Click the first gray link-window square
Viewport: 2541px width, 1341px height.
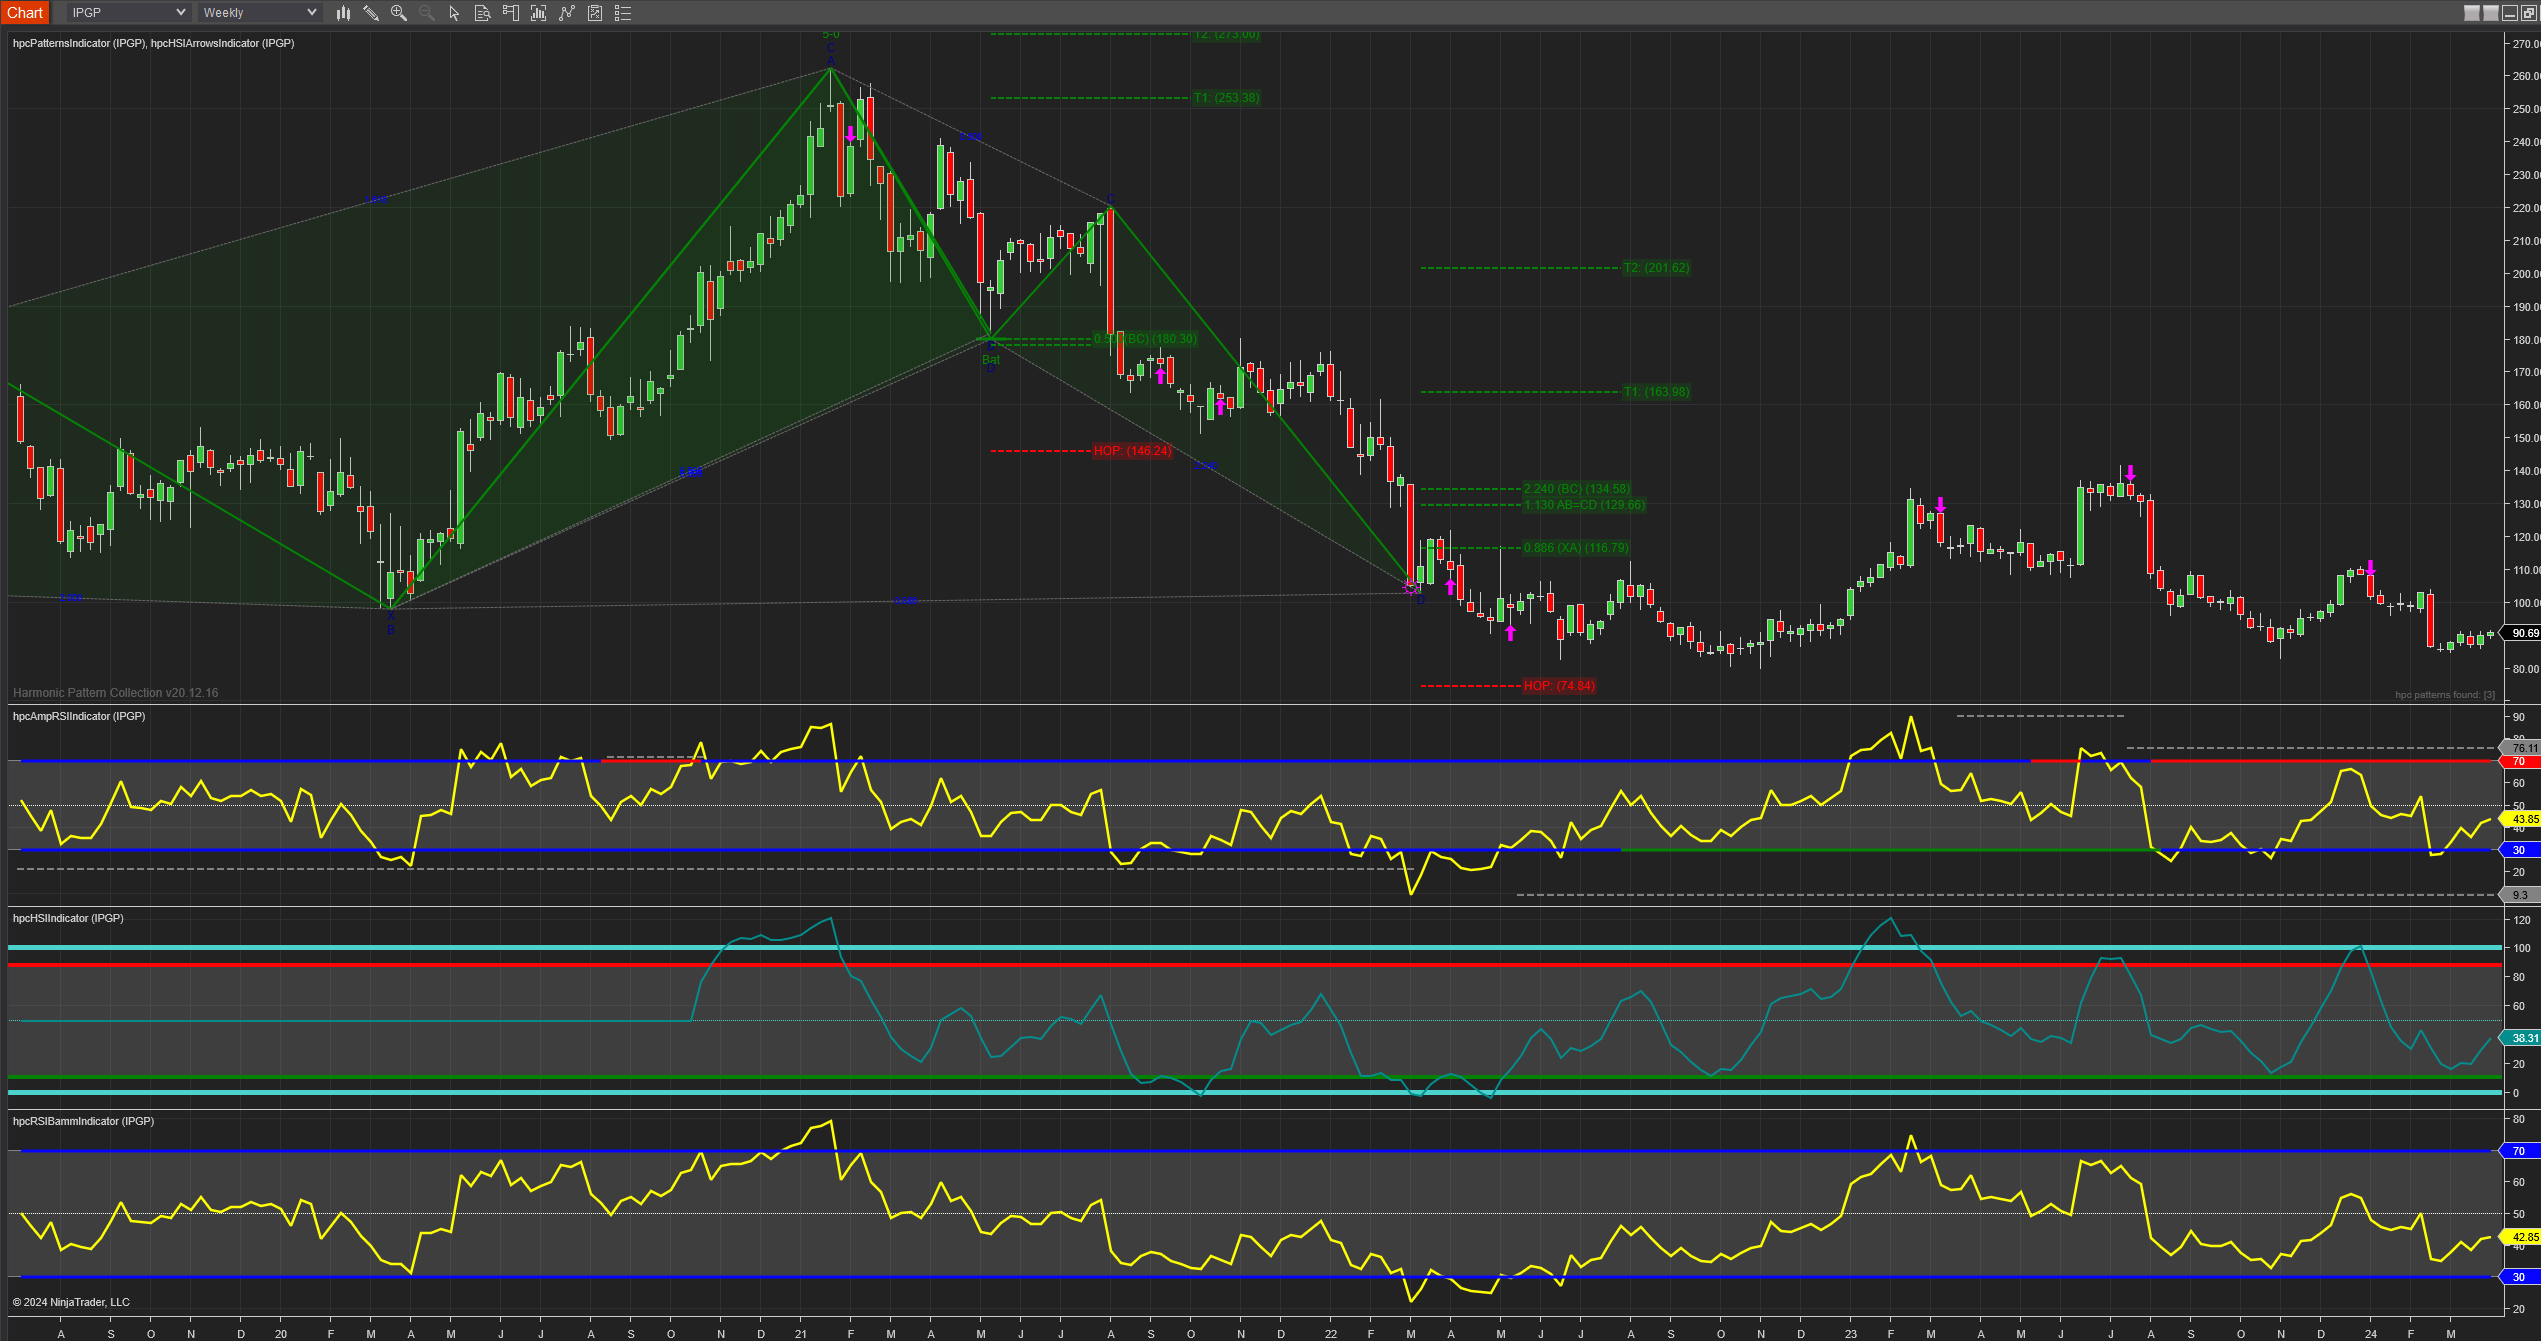click(2471, 13)
